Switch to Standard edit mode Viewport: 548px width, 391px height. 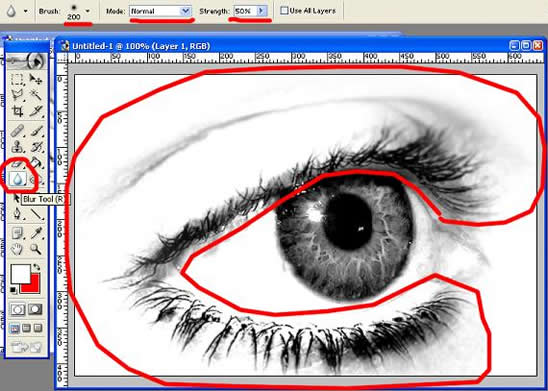pyautogui.click(x=17, y=309)
